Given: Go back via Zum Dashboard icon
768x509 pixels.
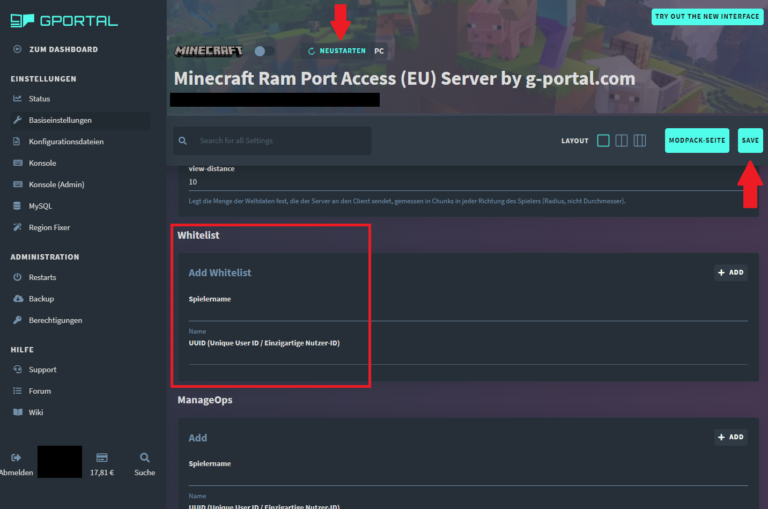Looking at the screenshot, I should point(17,49).
